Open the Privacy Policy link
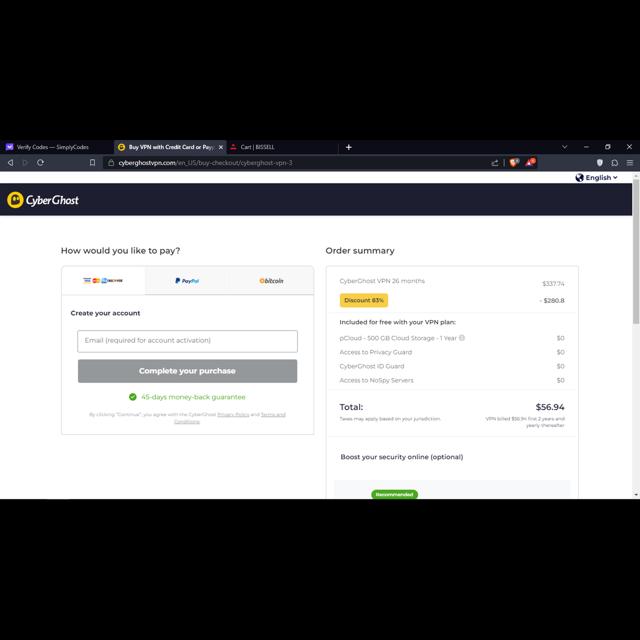This screenshot has width=640, height=640. click(x=233, y=414)
